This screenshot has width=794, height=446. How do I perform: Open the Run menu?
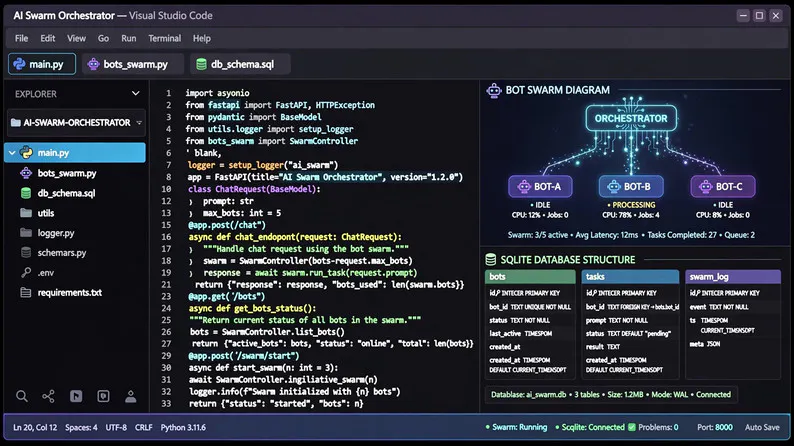point(129,38)
